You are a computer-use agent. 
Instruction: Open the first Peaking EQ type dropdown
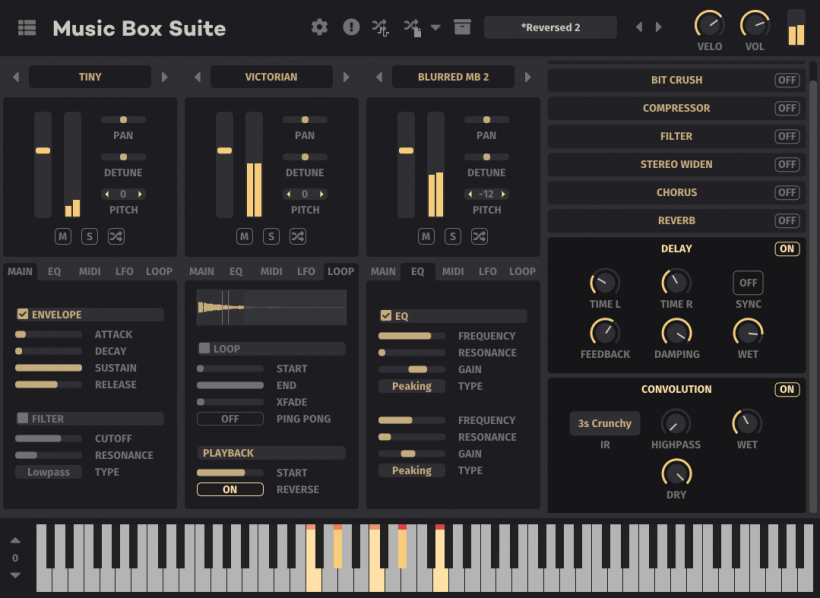[x=412, y=386]
